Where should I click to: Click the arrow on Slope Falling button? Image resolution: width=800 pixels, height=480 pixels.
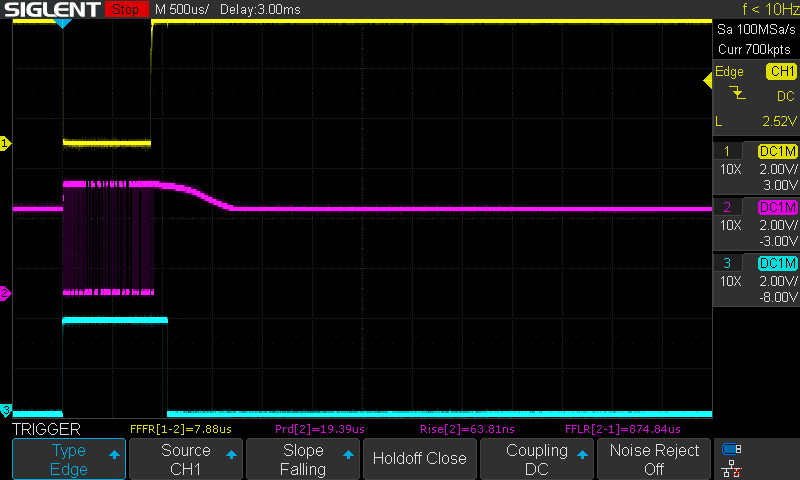pyautogui.click(x=348, y=454)
